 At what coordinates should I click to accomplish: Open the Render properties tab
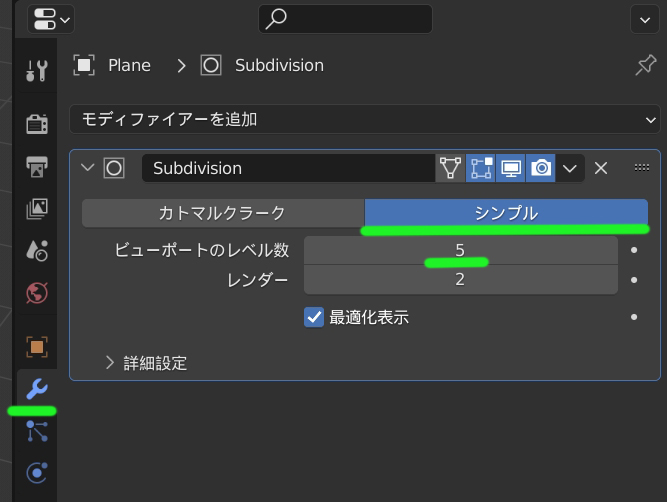point(37,124)
